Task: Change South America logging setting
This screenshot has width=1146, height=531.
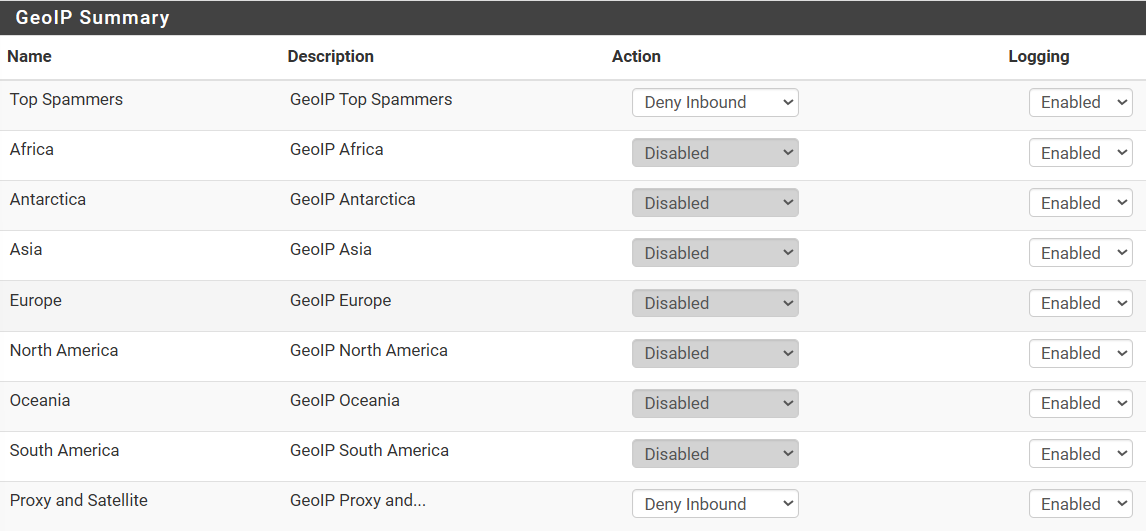Action: (1080, 454)
